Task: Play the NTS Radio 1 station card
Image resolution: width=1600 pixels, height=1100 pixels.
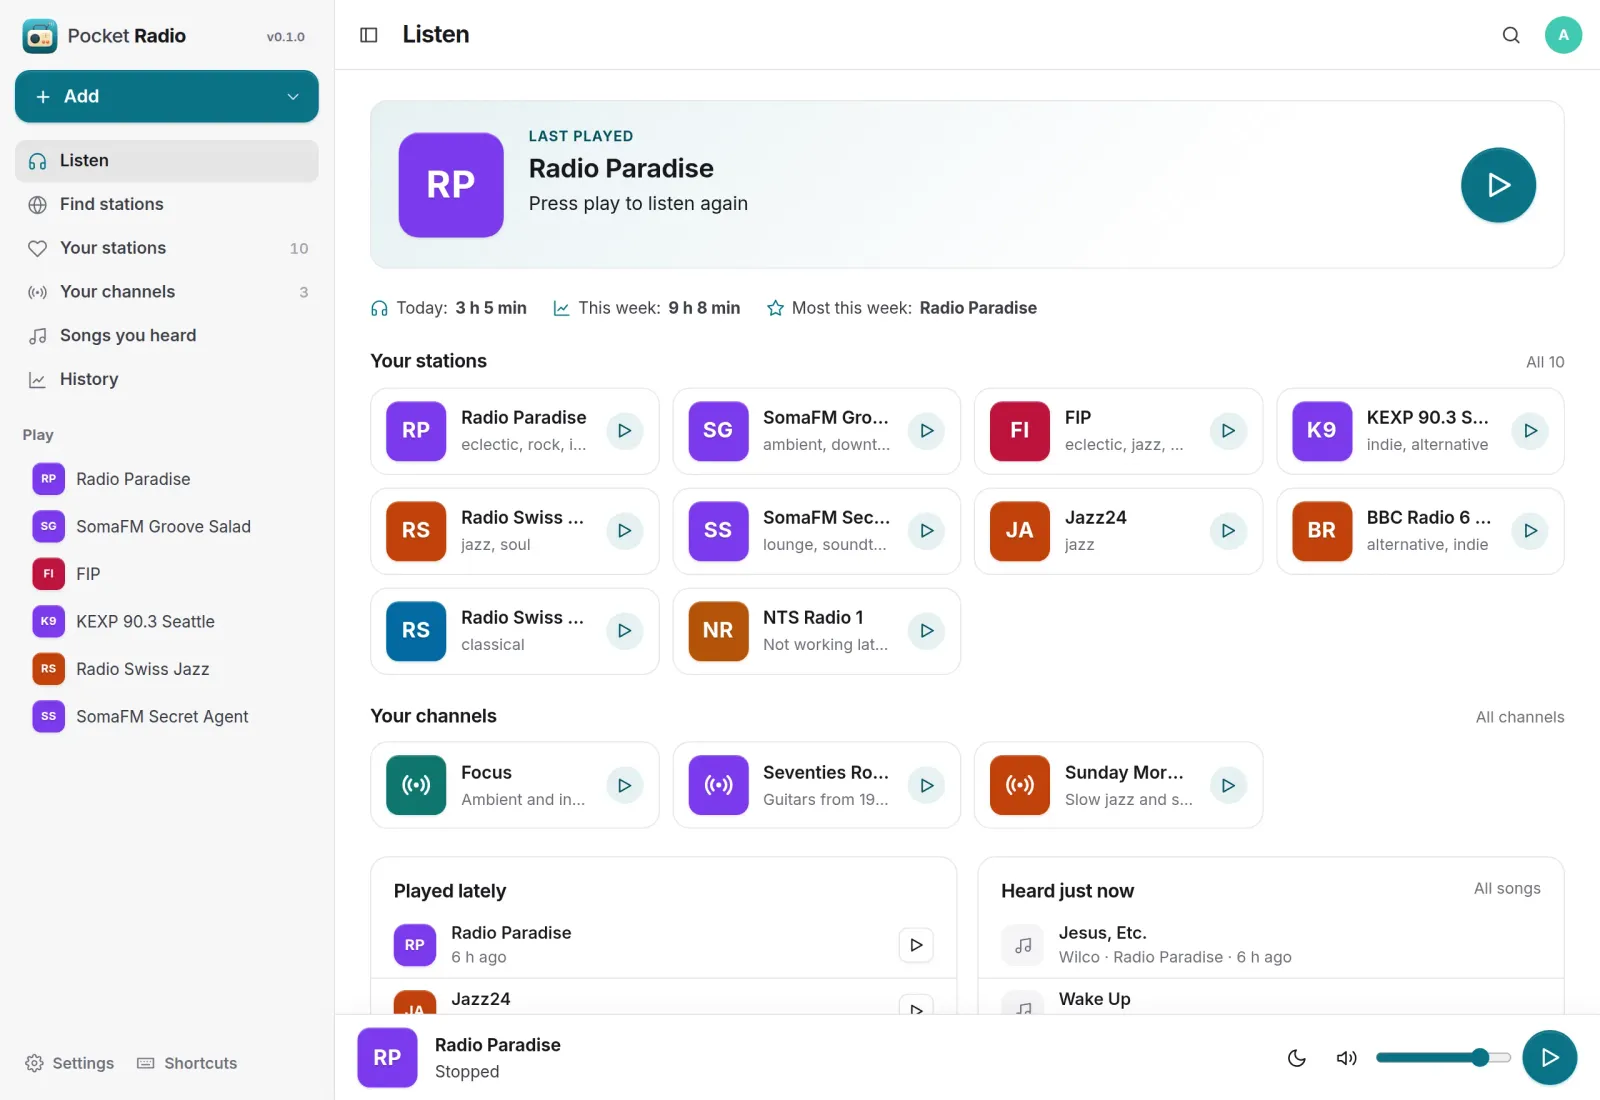Action: point(927,631)
